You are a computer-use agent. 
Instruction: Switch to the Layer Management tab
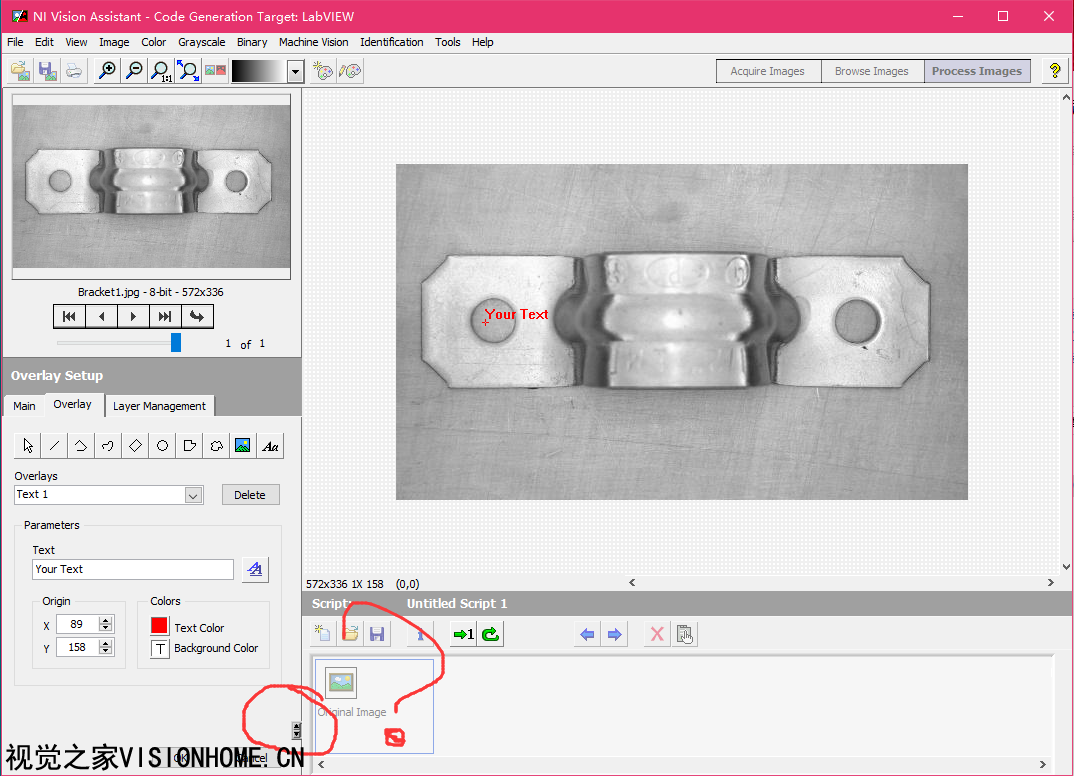click(159, 406)
